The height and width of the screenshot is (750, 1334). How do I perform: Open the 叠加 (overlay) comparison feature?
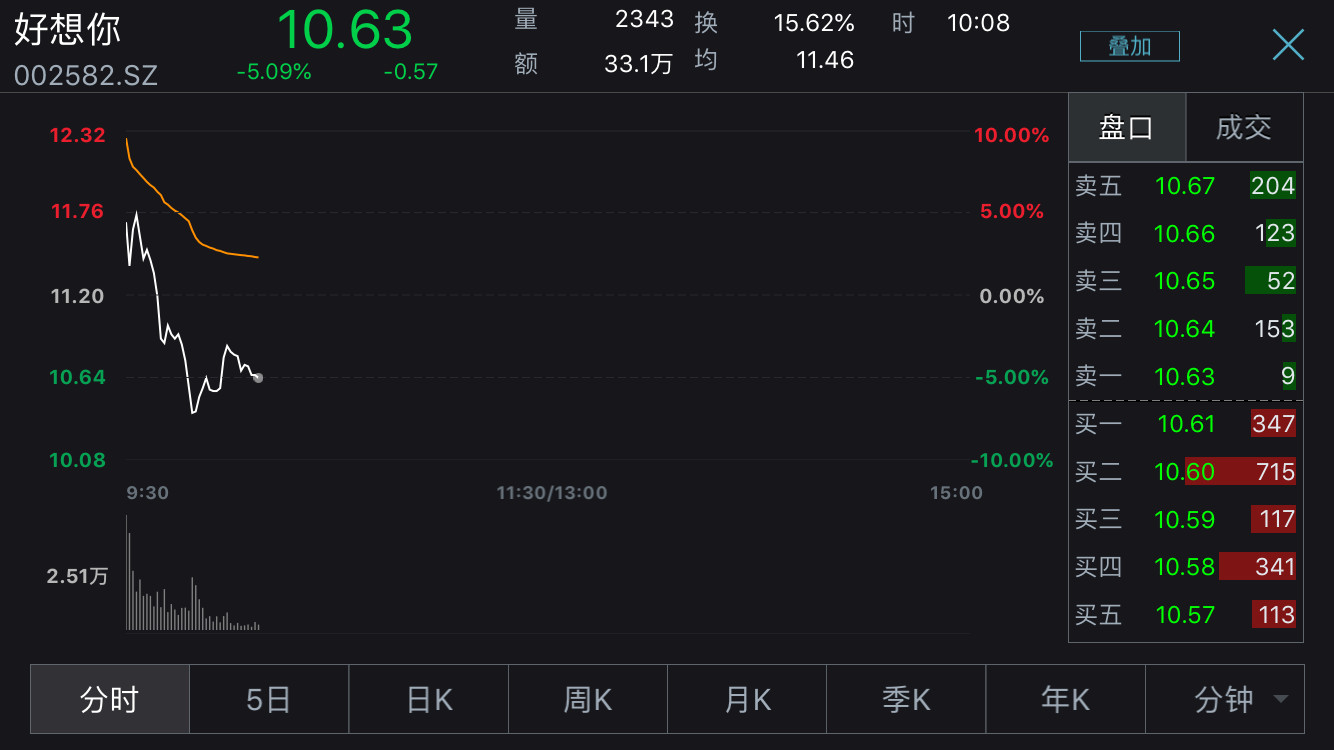pyautogui.click(x=1129, y=45)
